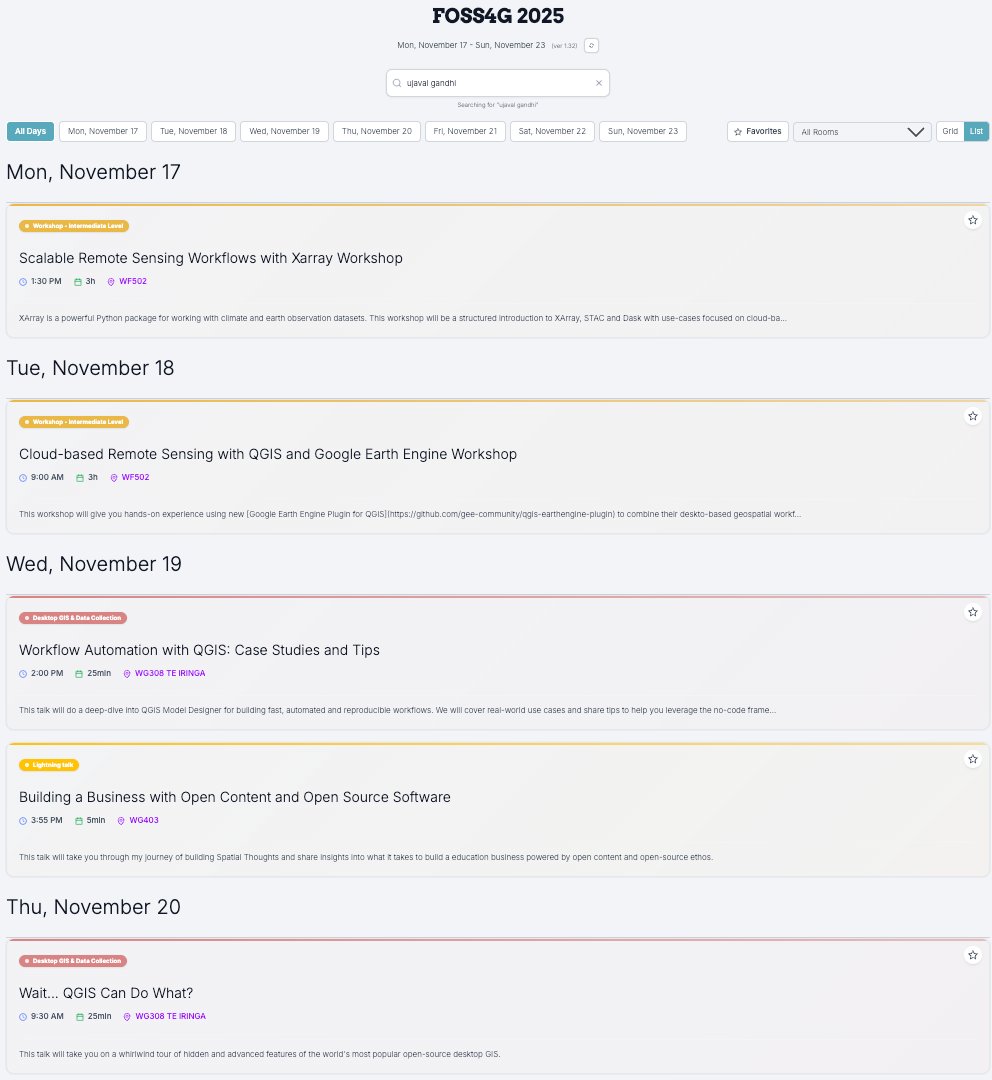Click room WG308 TE IRINGA on QGIS Can Do What
This screenshot has width=992, height=1080.
[171, 1017]
